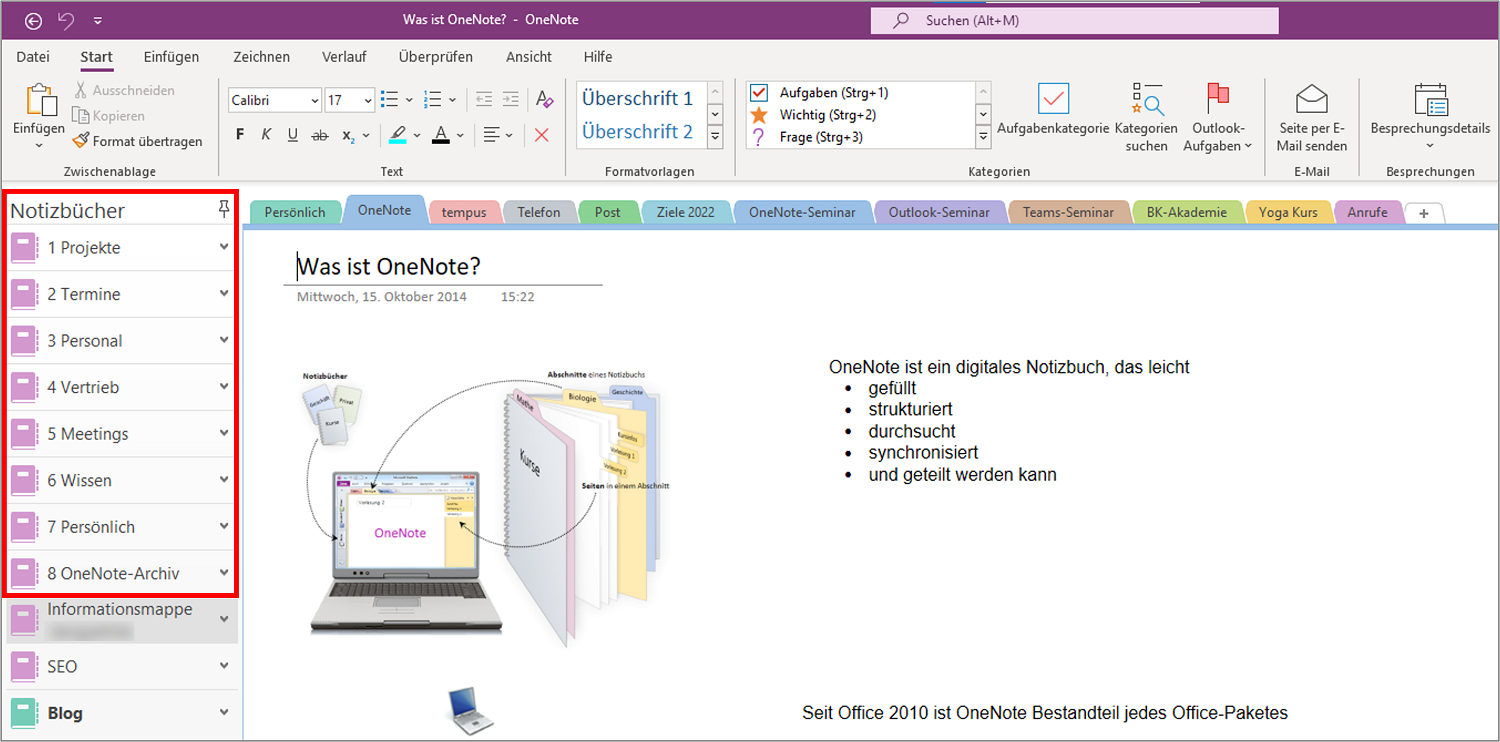Click the red X delete icon
The height and width of the screenshot is (742, 1500).
click(x=542, y=135)
